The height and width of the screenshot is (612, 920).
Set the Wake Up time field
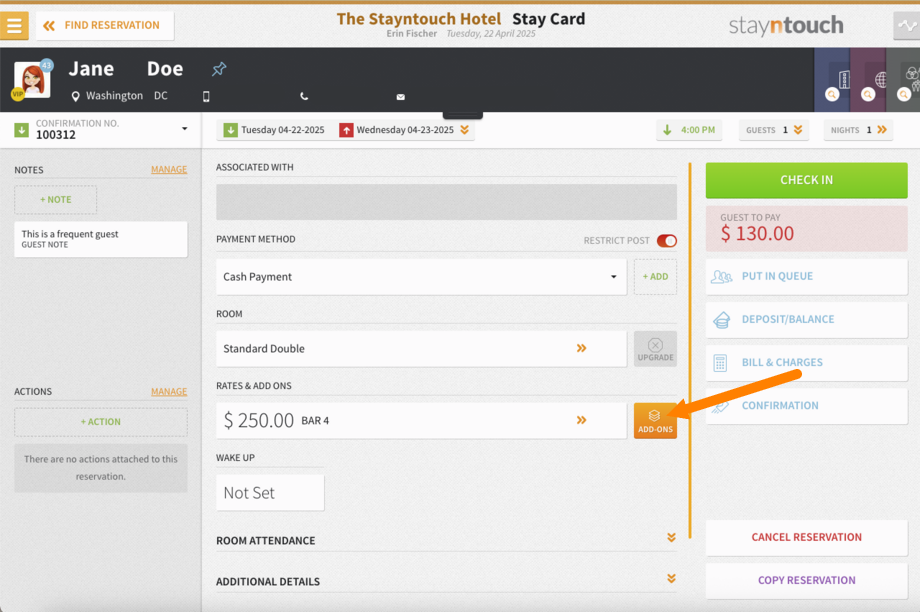[270, 493]
